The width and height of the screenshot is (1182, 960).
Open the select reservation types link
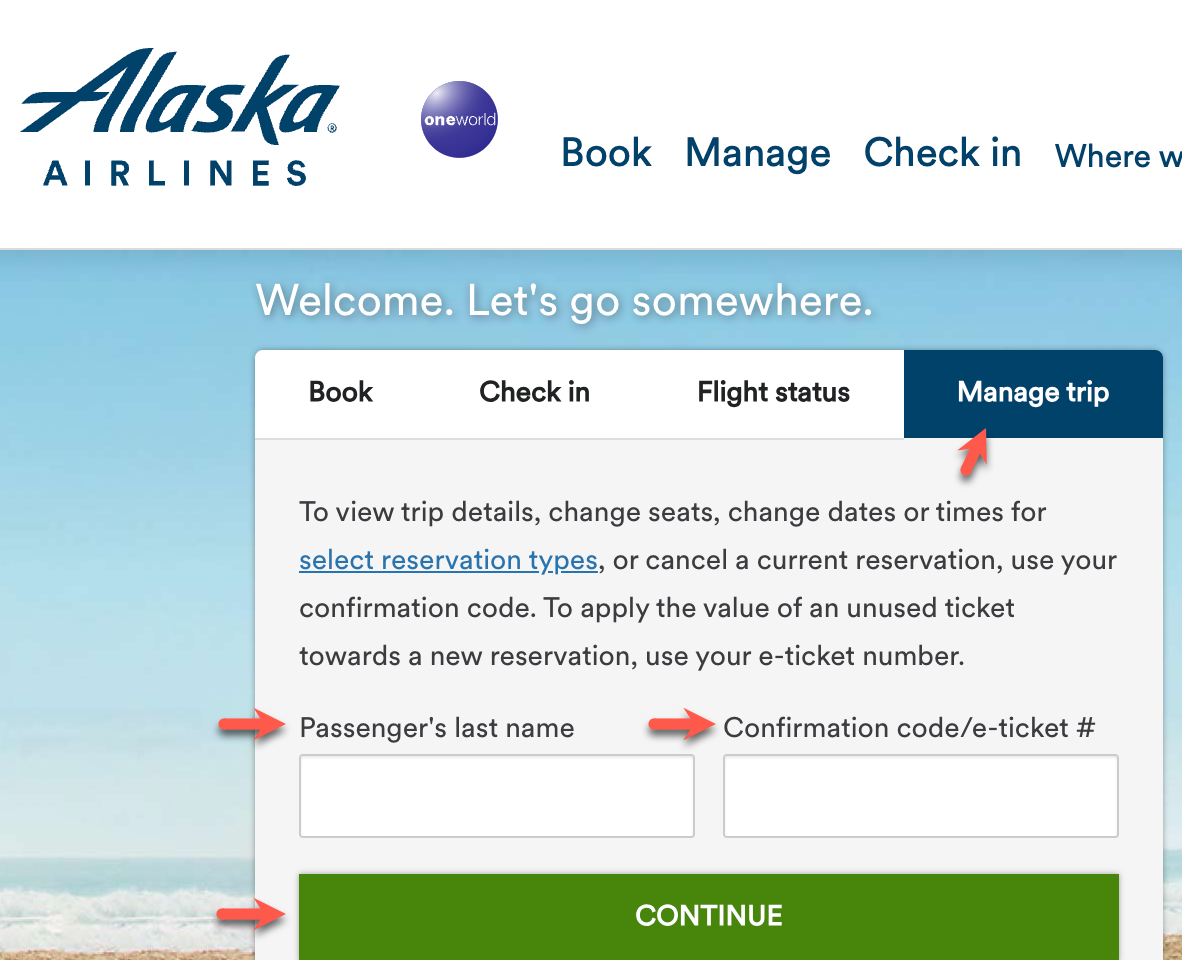(448, 560)
